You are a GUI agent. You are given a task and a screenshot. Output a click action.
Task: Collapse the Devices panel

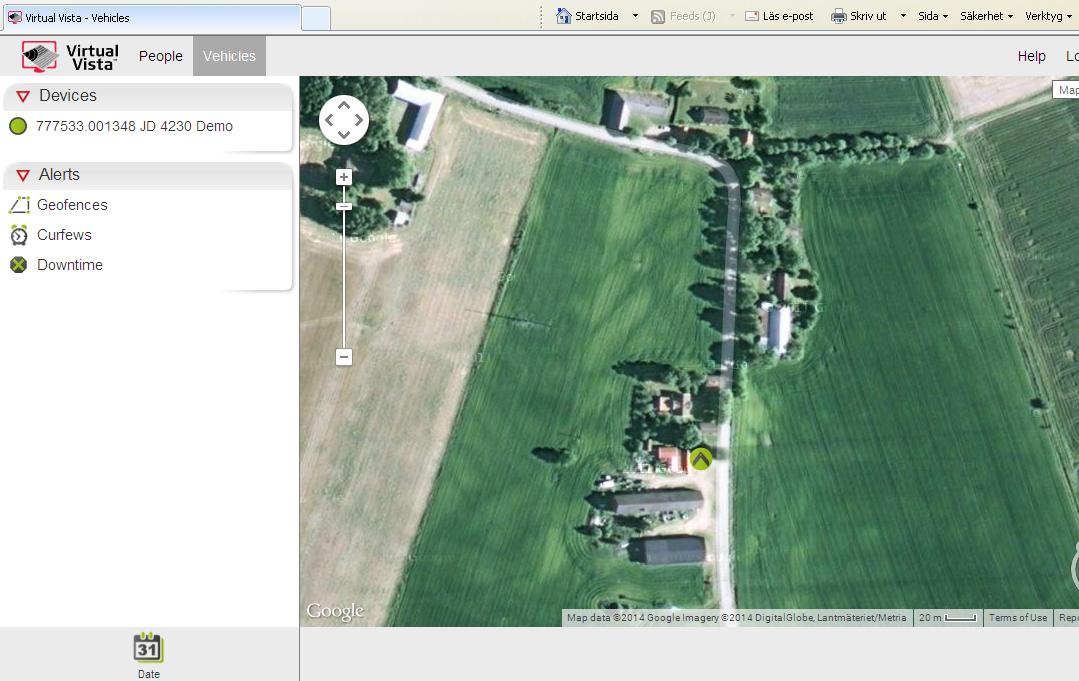(23, 96)
